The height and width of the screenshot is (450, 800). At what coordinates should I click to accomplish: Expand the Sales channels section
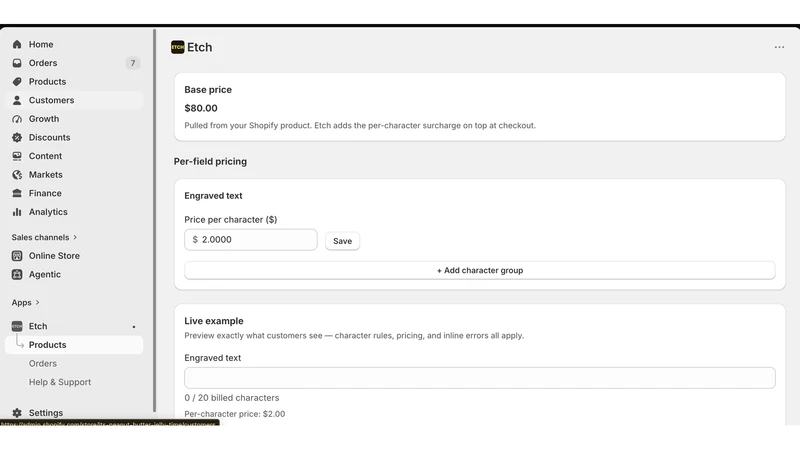(x=44, y=237)
